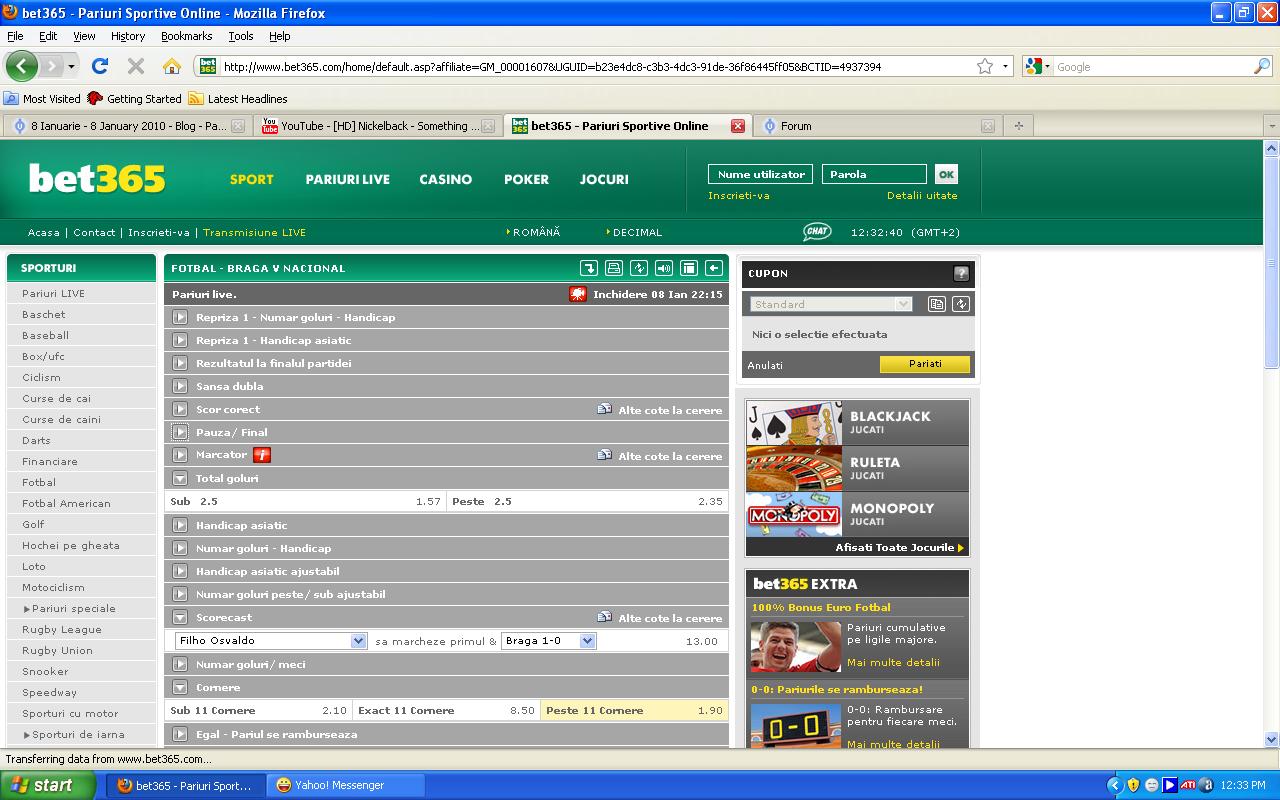Click the bookmark star in address bar
This screenshot has height=800, width=1280.
[985, 67]
